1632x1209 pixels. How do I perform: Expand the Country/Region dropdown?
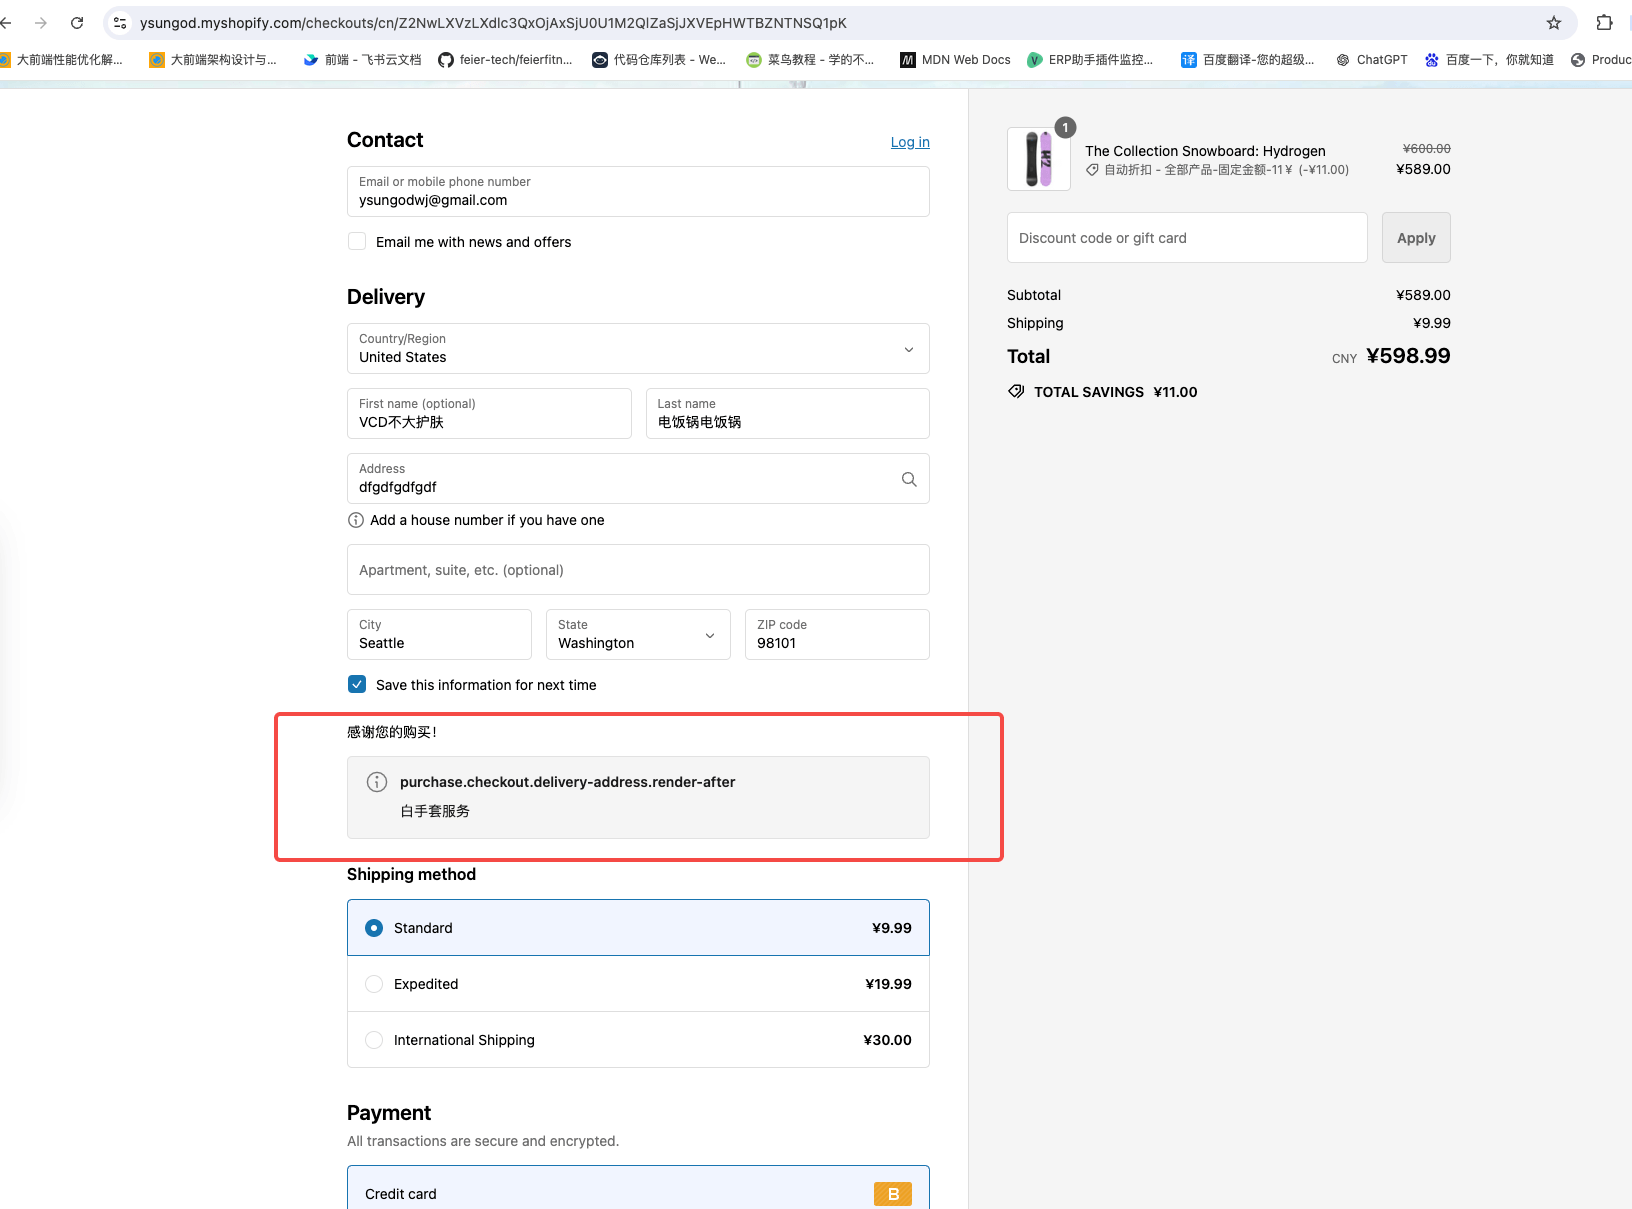click(x=637, y=349)
